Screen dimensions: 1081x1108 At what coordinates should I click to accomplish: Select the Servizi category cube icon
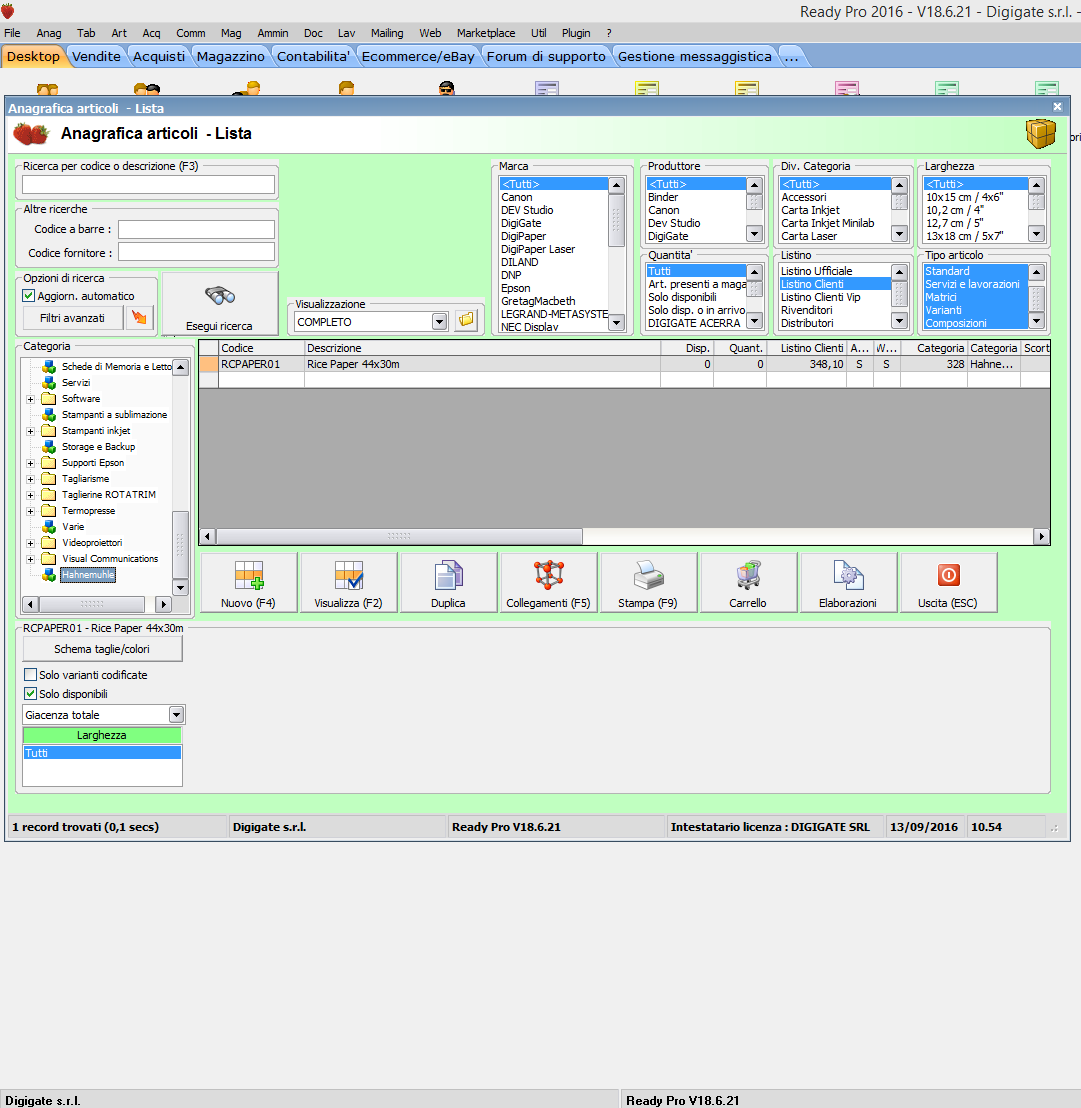49,382
